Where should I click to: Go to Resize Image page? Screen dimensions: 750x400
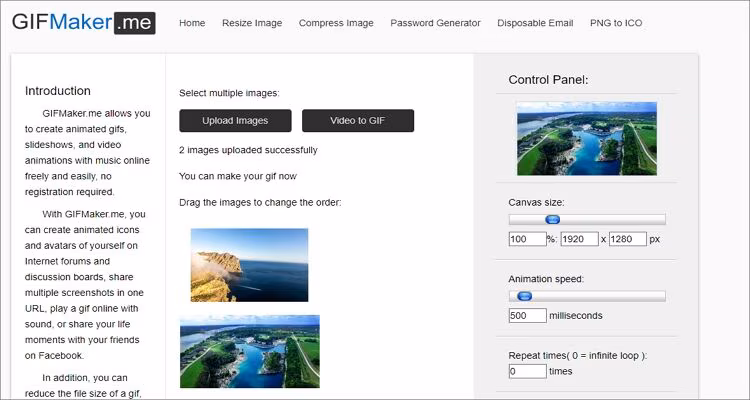click(252, 23)
